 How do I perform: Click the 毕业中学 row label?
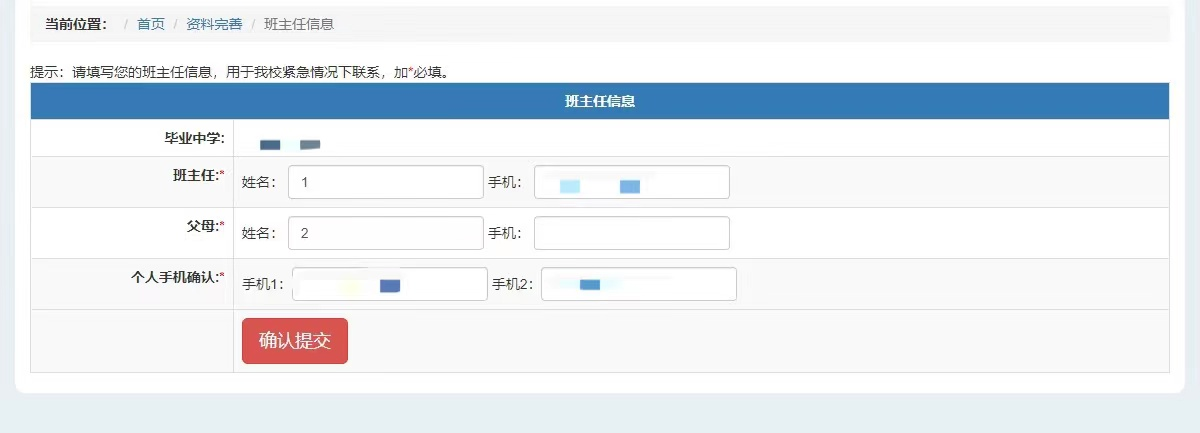(x=187, y=138)
